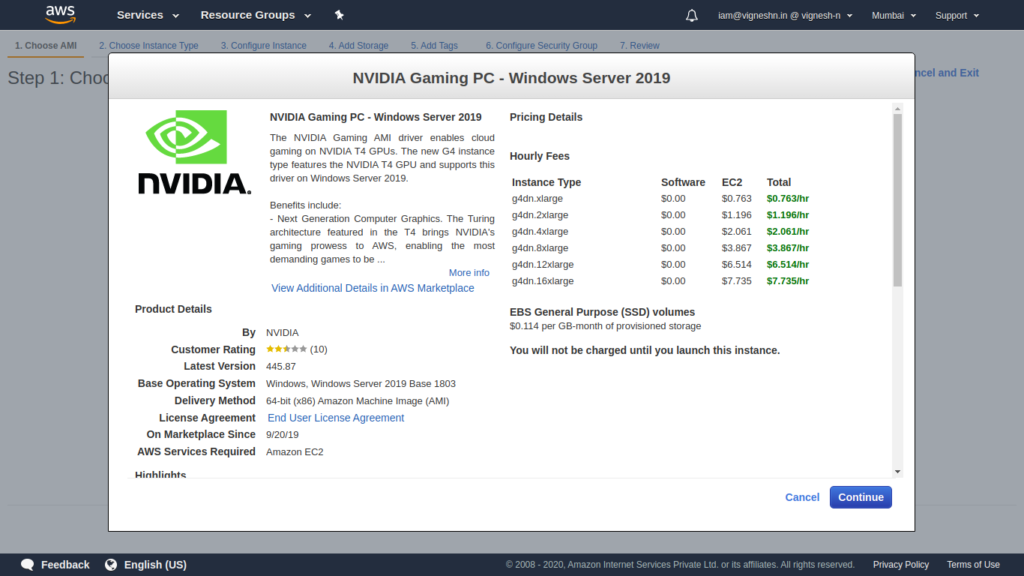1024x576 pixels.
Task: Click the Amazon EC2 services value
Action: point(295,452)
